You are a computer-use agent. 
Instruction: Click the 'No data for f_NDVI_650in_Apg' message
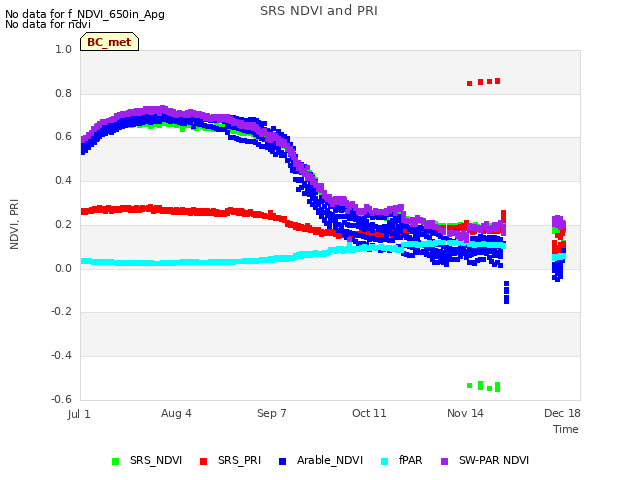click(85, 14)
